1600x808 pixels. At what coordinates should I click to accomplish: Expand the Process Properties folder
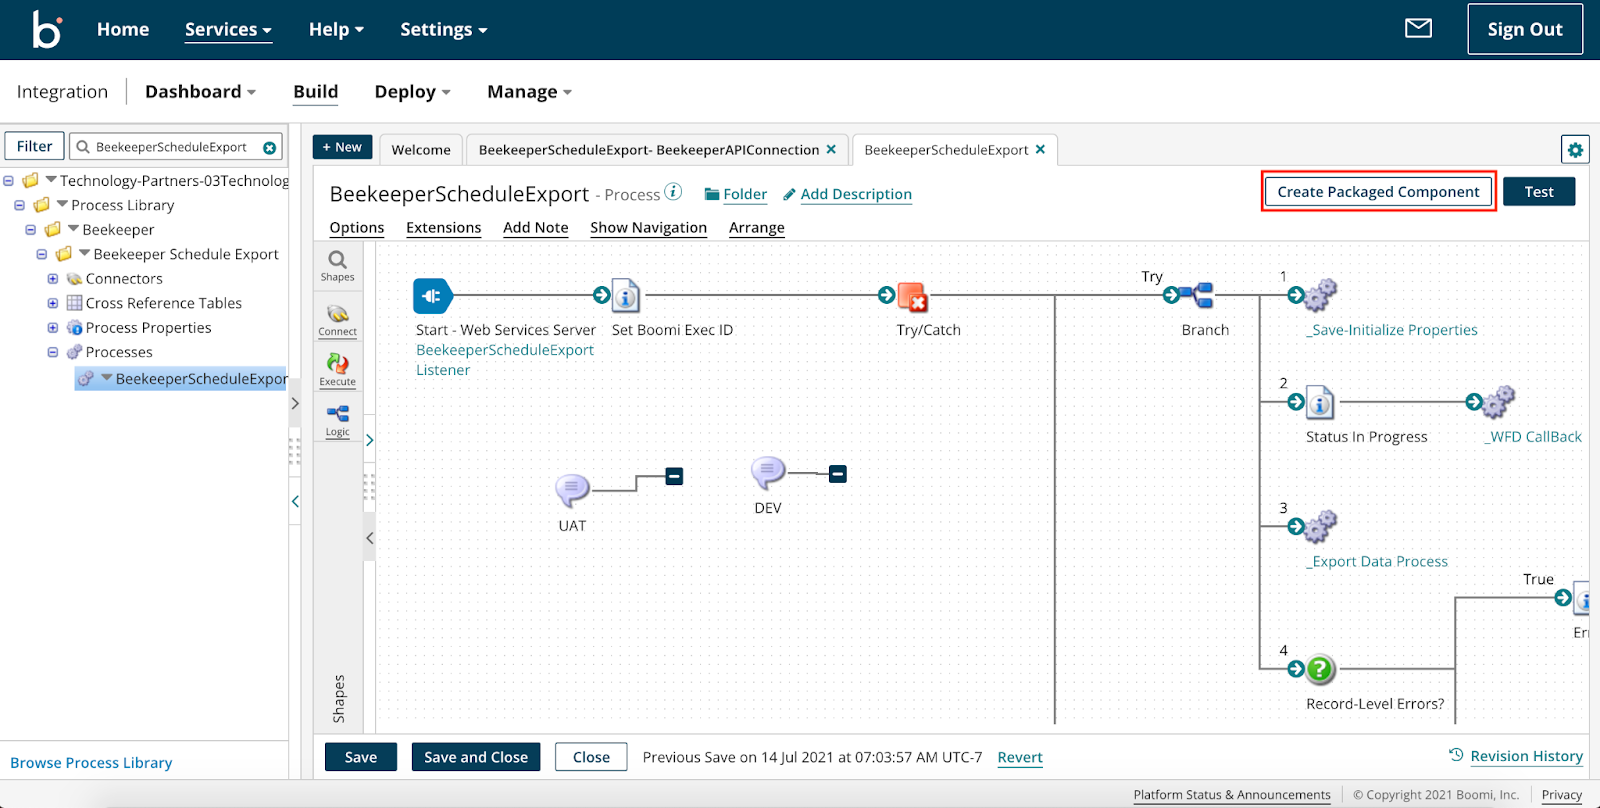(53, 328)
